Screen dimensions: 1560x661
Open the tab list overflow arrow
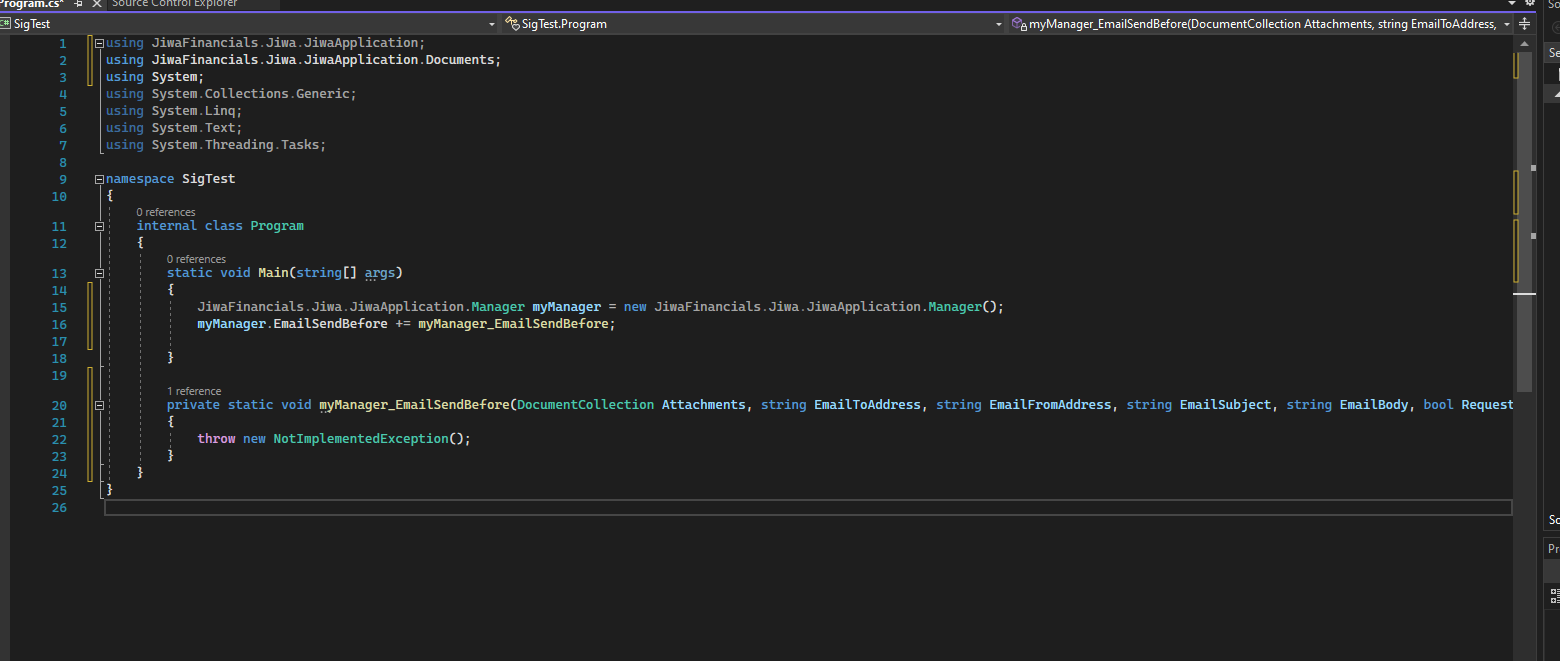1512,4
